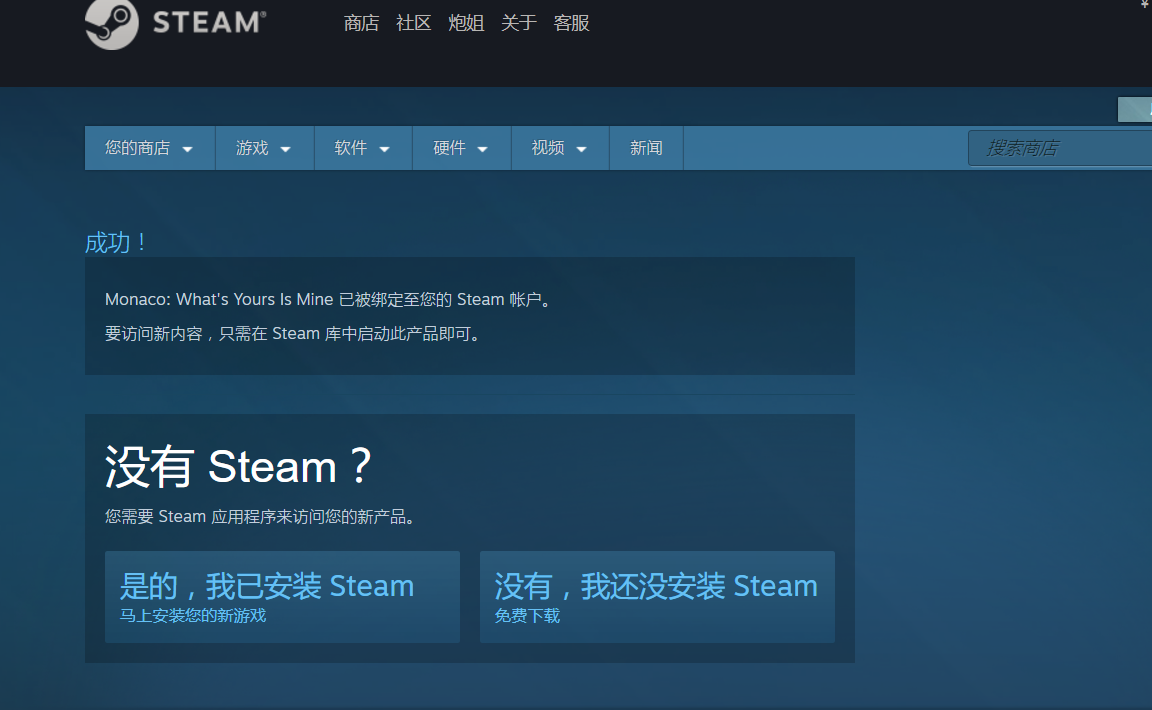Viewport: 1152px width, 710px height.
Task: Click the wishlist button above the search box
Action: coord(1135,110)
